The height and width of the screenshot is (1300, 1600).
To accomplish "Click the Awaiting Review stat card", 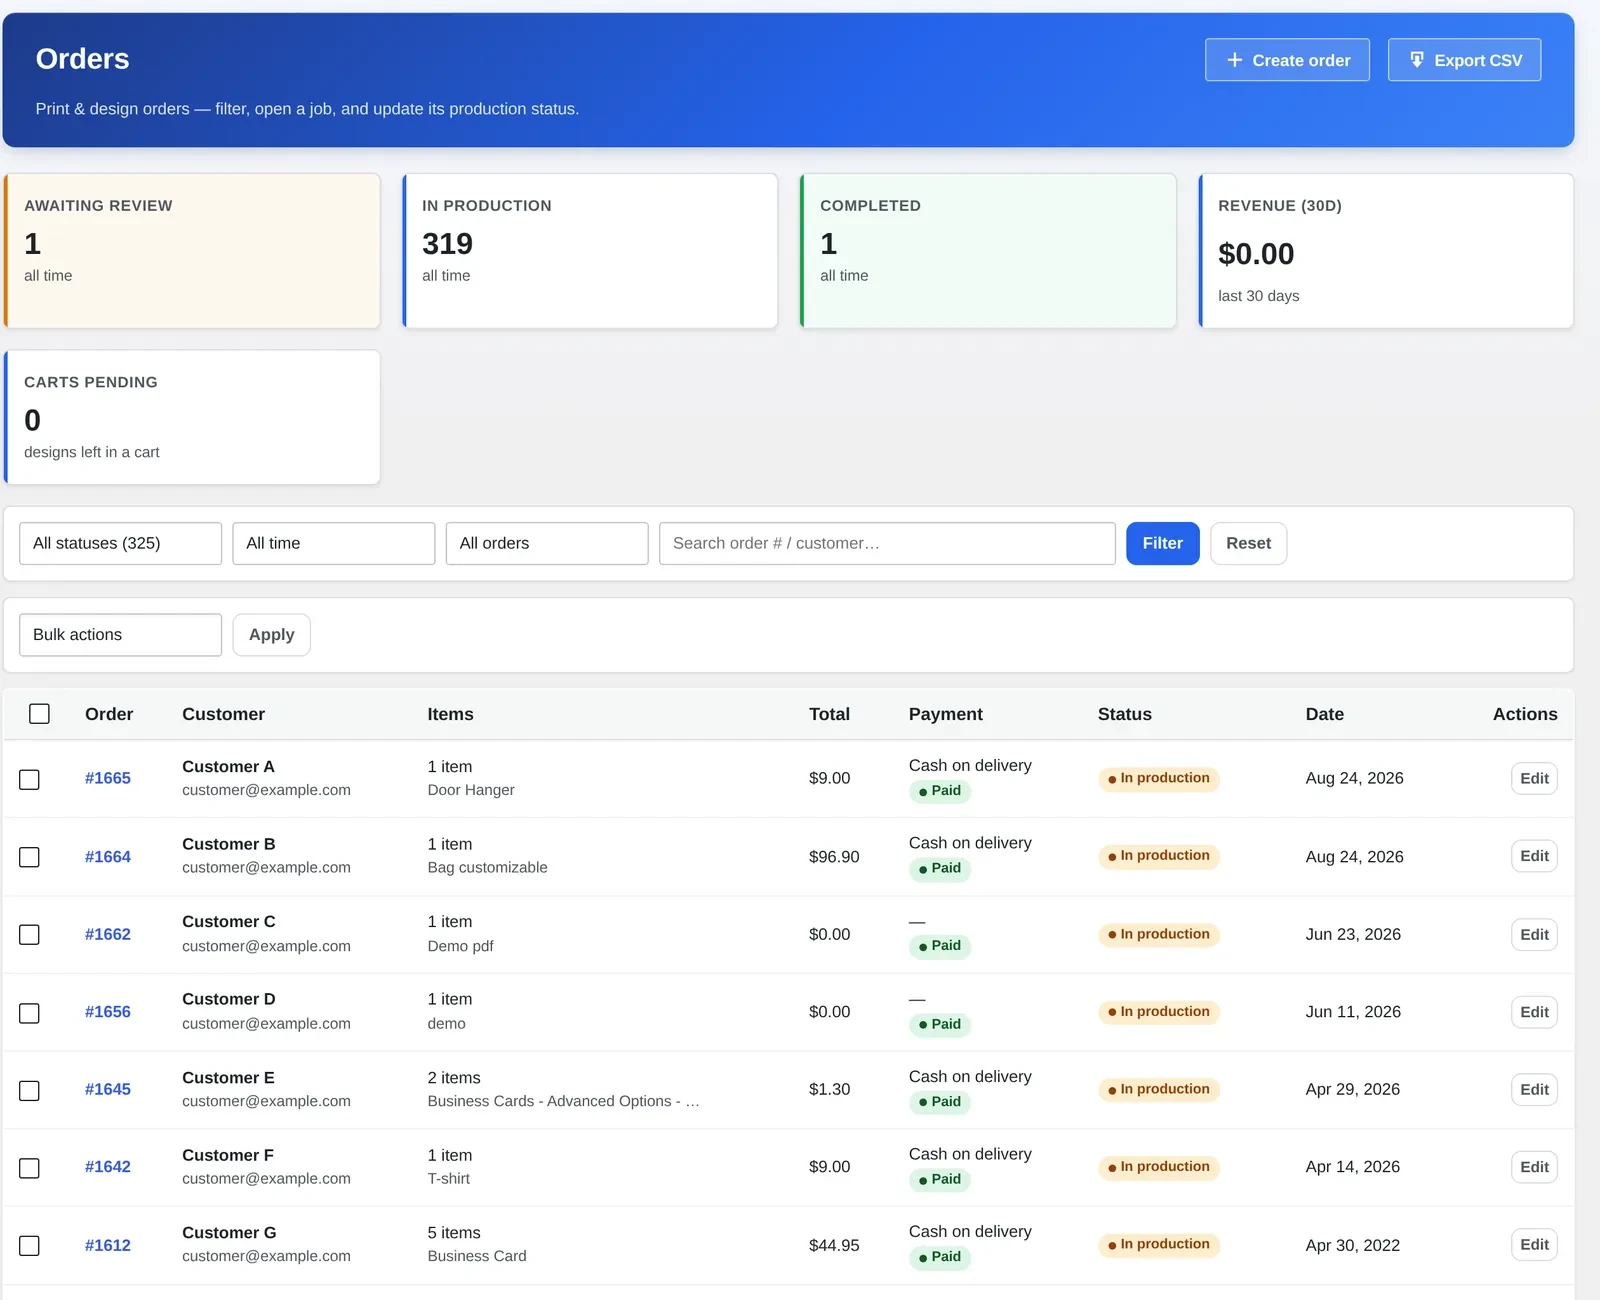I will pyautogui.click(x=192, y=251).
